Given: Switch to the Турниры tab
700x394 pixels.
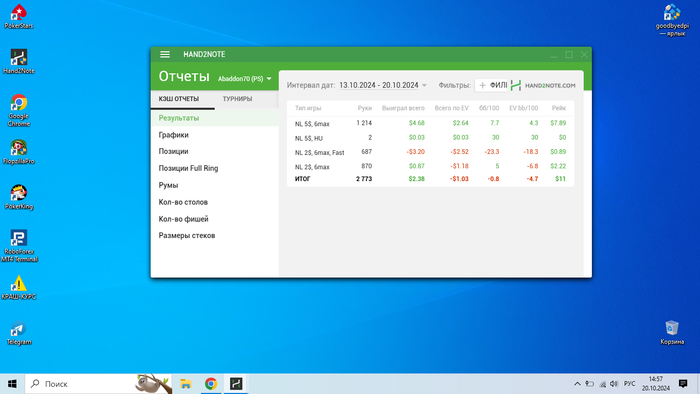Looking at the screenshot, I should coord(237,99).
